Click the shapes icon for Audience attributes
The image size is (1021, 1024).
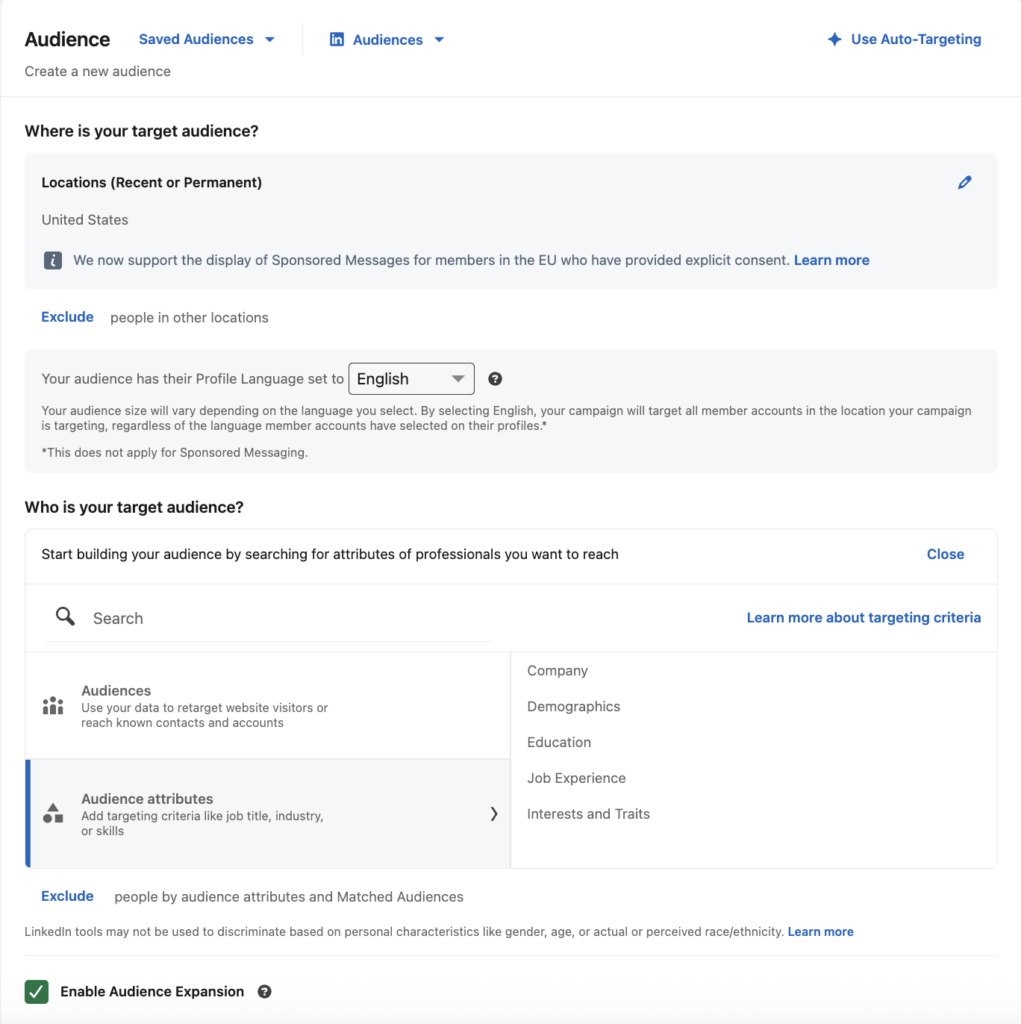pos(53,814)
